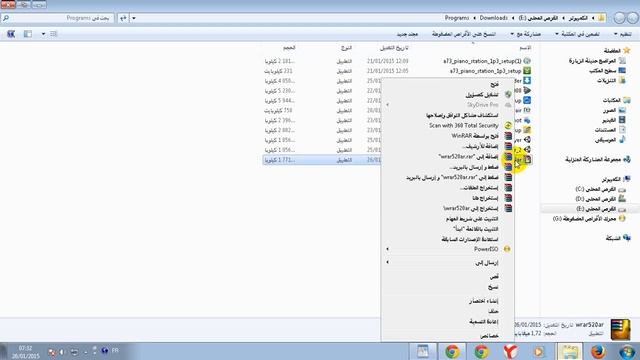Sort by the Size column header

tap(289, 48)
